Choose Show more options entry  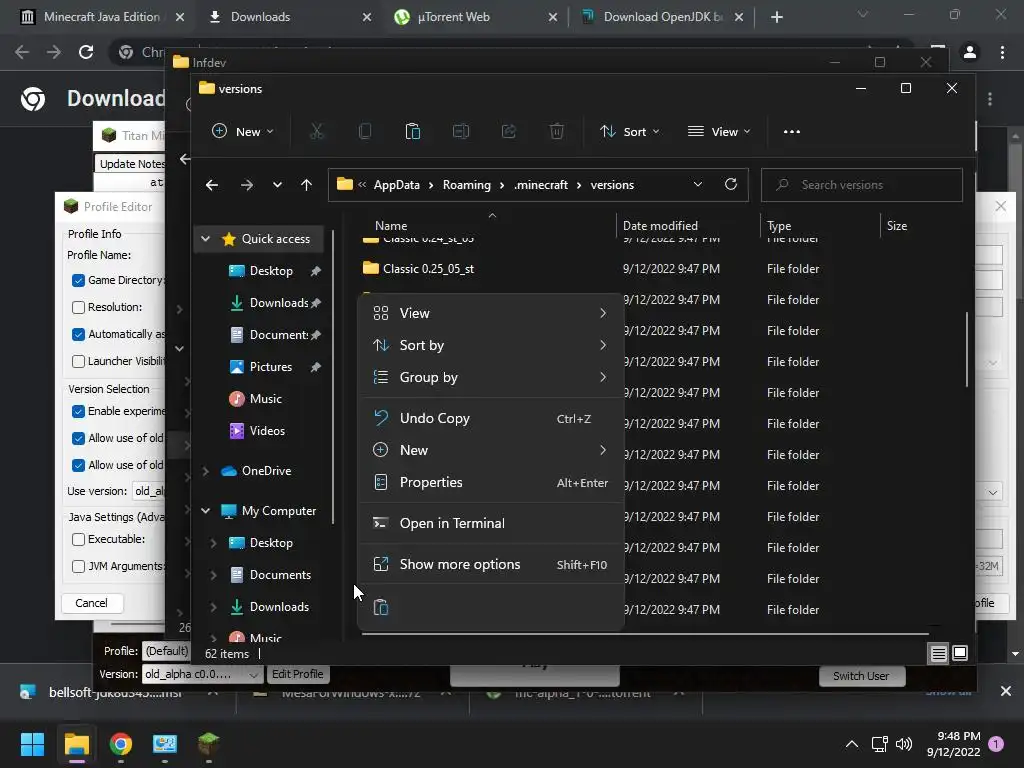490,565
